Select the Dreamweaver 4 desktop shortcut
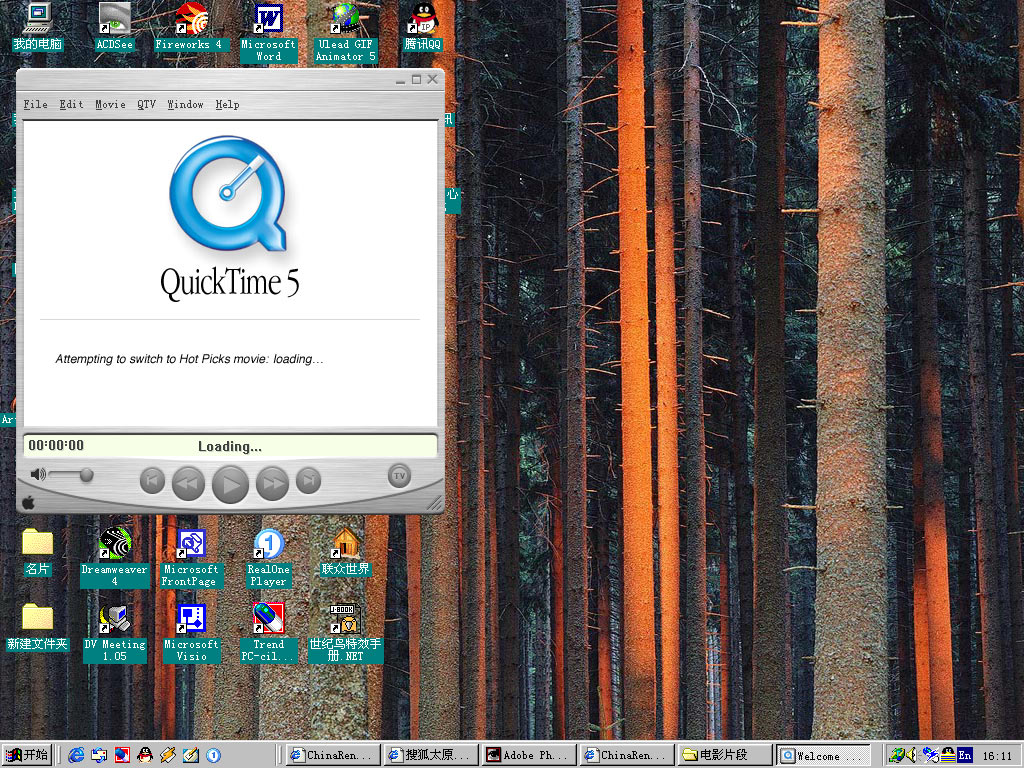Image resolution: width=1024 pixels, height=768 pixels. click(x=114, y=558)
